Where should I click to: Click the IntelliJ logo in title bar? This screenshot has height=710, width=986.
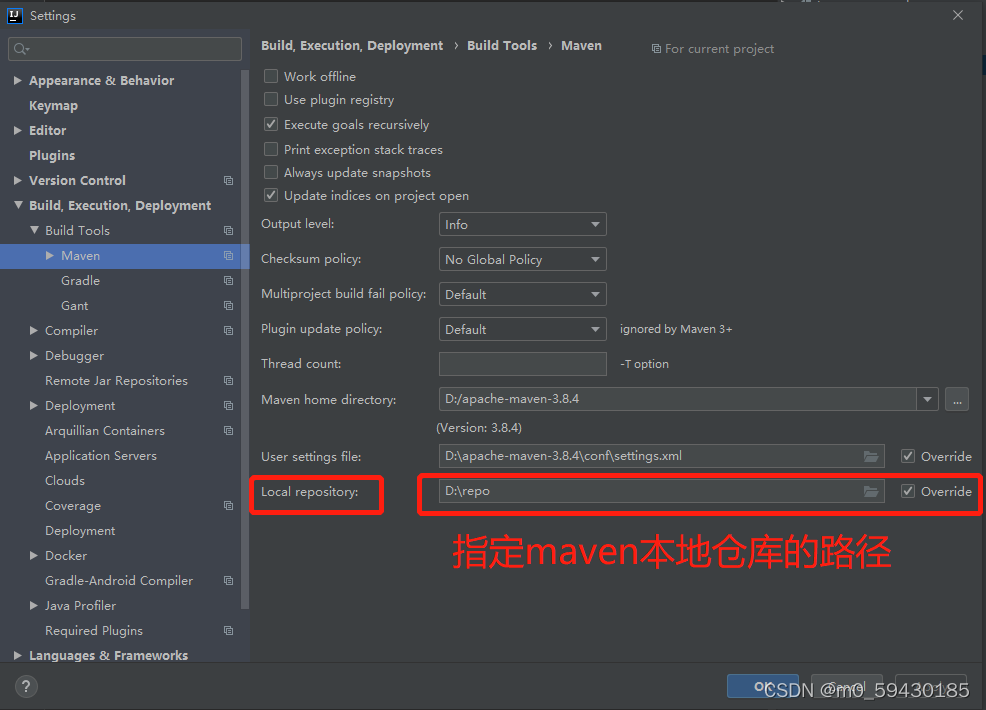tap(14, 16)
